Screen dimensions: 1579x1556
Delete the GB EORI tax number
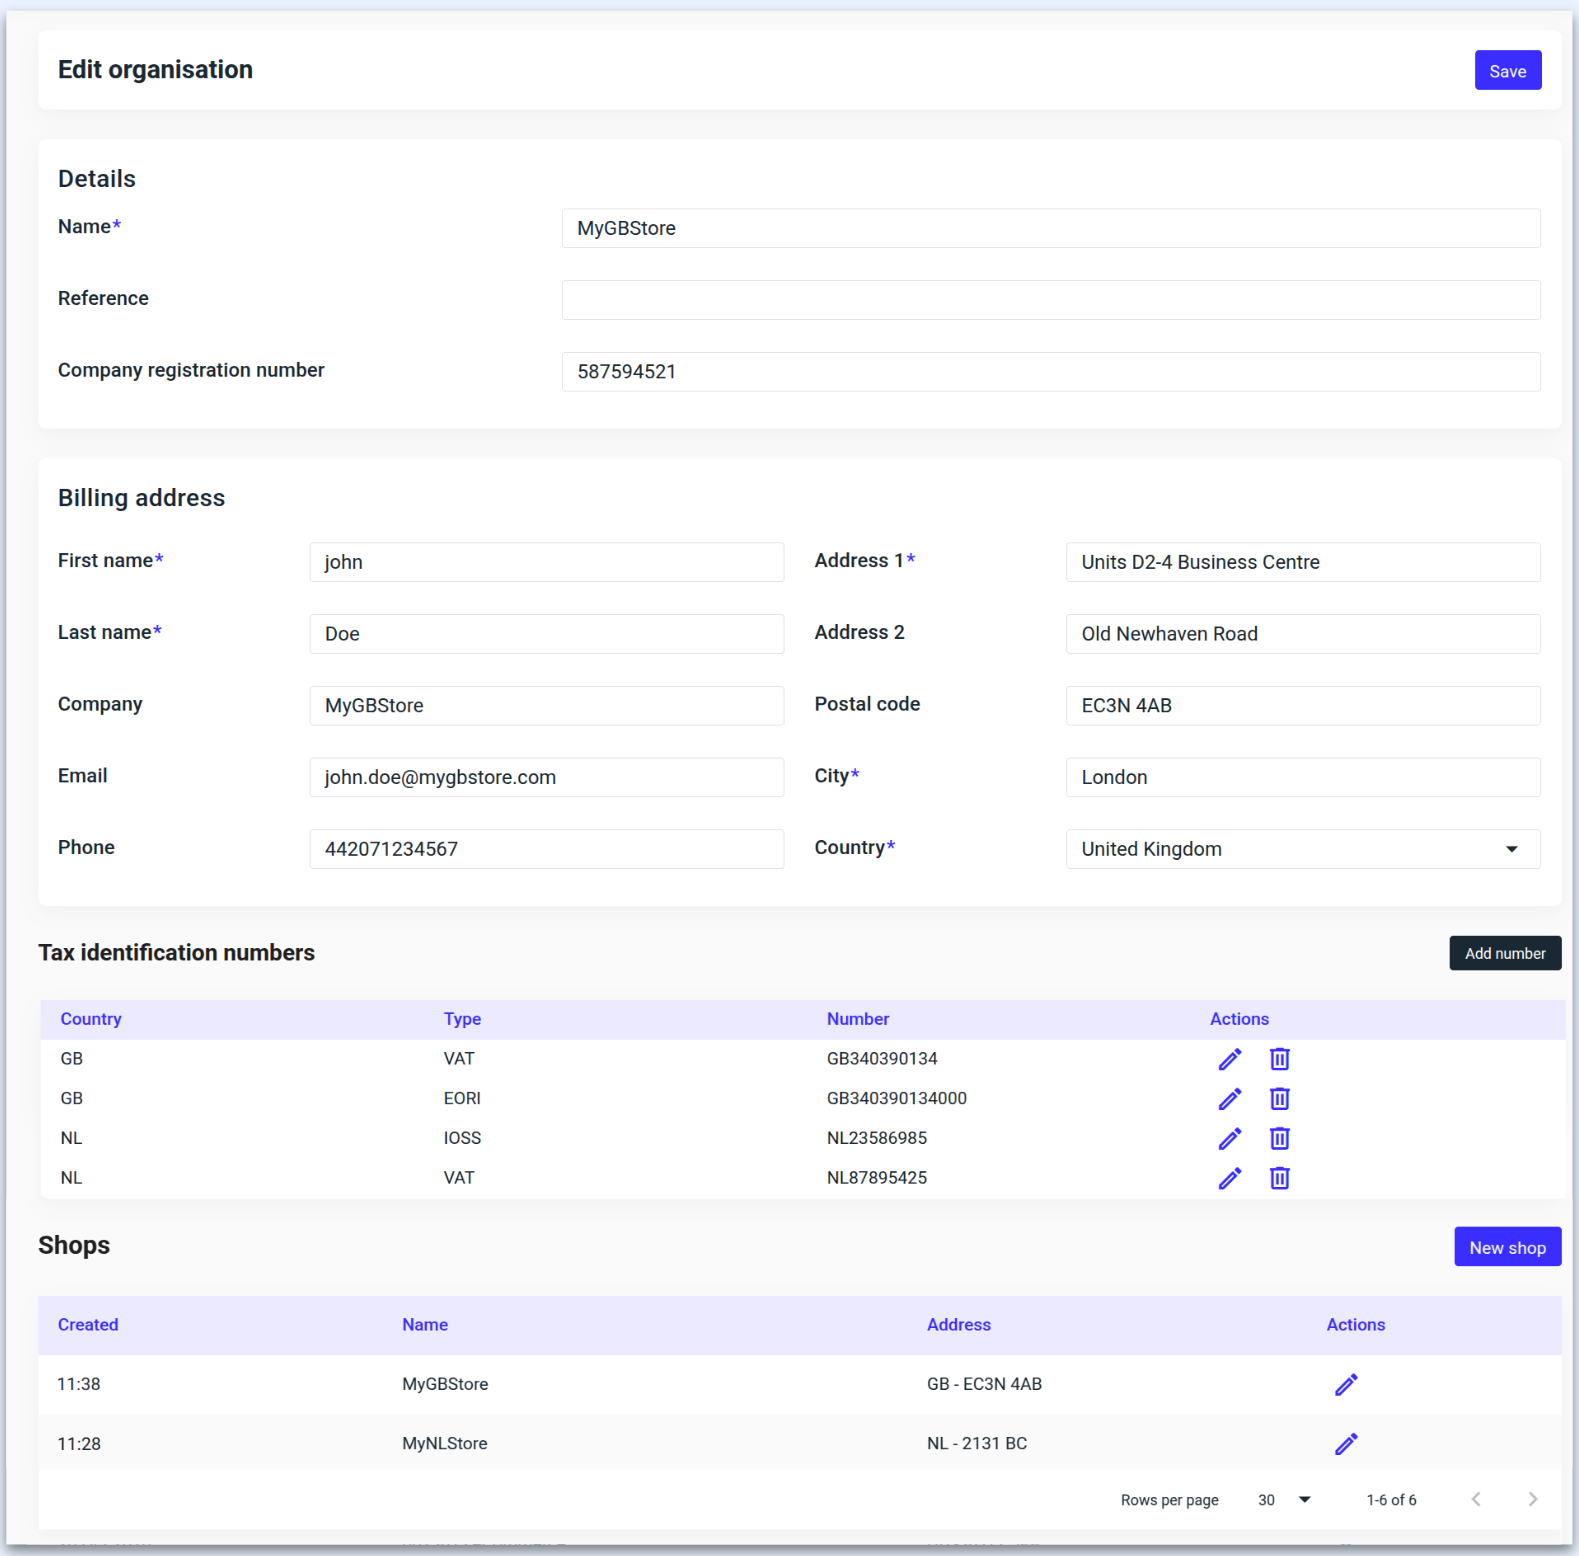tap(1279, 1099)
